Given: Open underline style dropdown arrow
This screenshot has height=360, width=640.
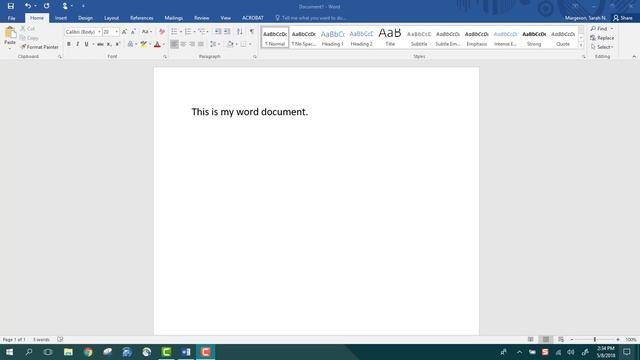Looking at the screenshot, I should [93, 44].
